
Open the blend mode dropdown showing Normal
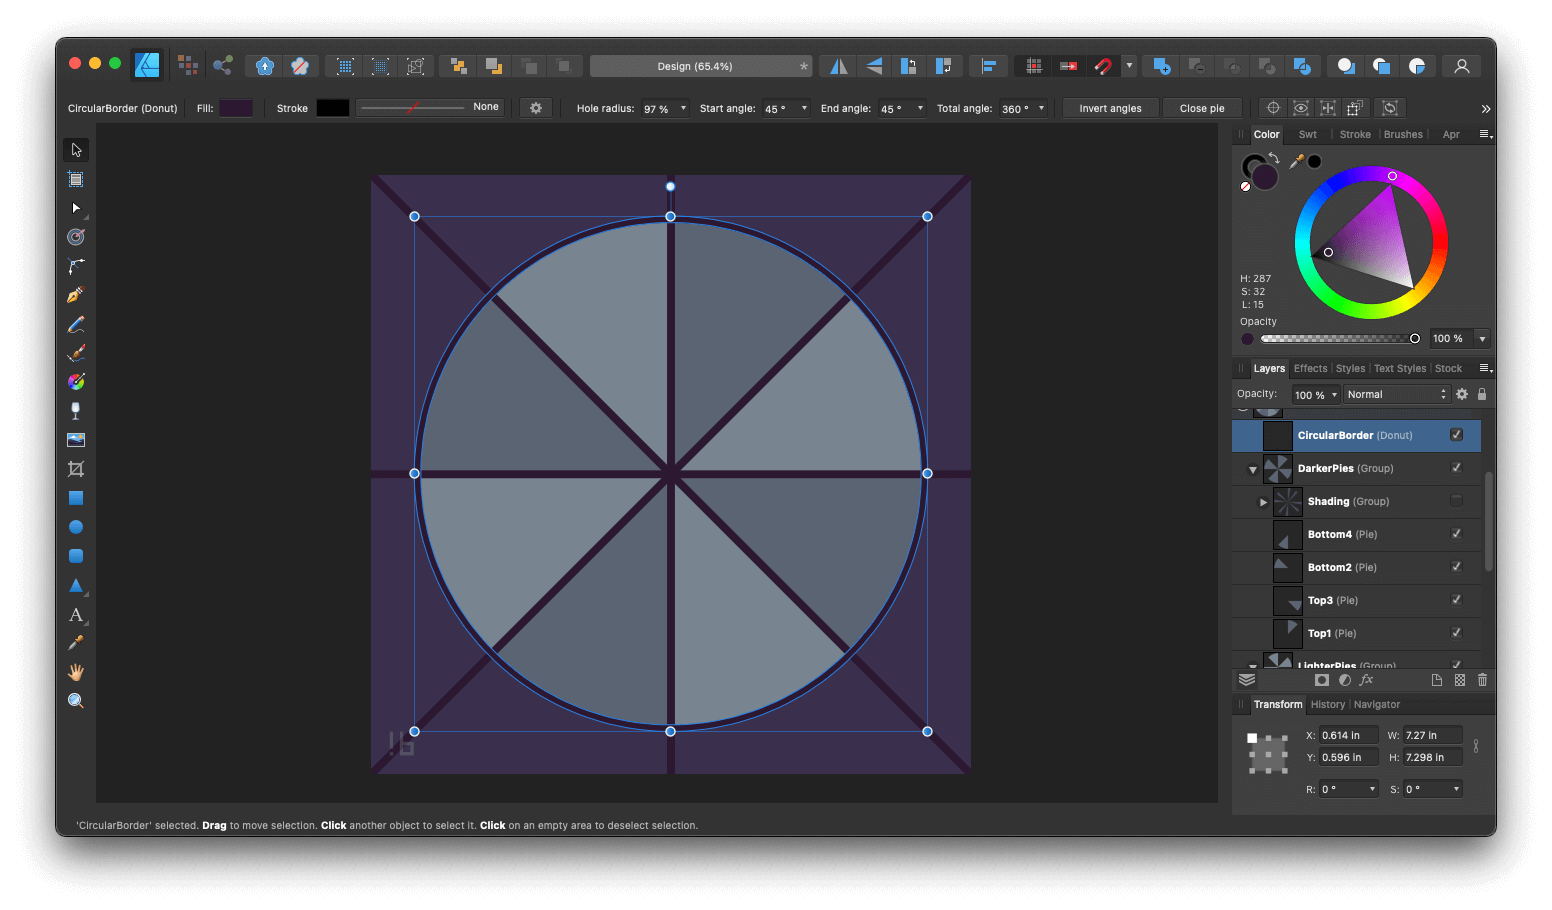pyautogui.click(x=1395, y=393)
